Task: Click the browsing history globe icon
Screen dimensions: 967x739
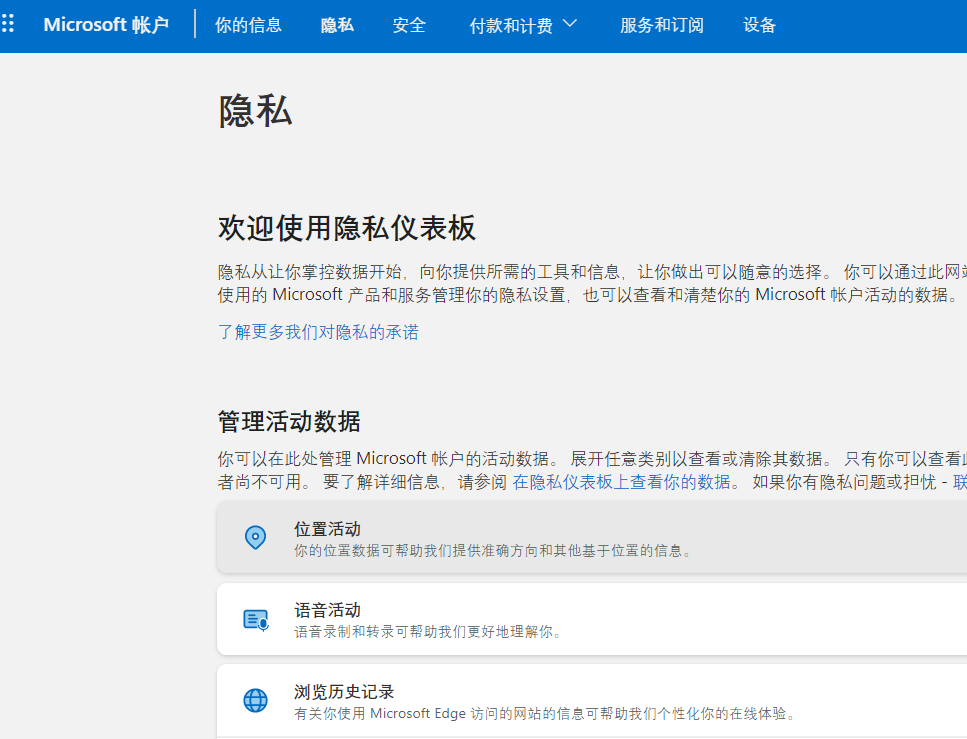Action: pyautogui.click(x=256, y=700)
